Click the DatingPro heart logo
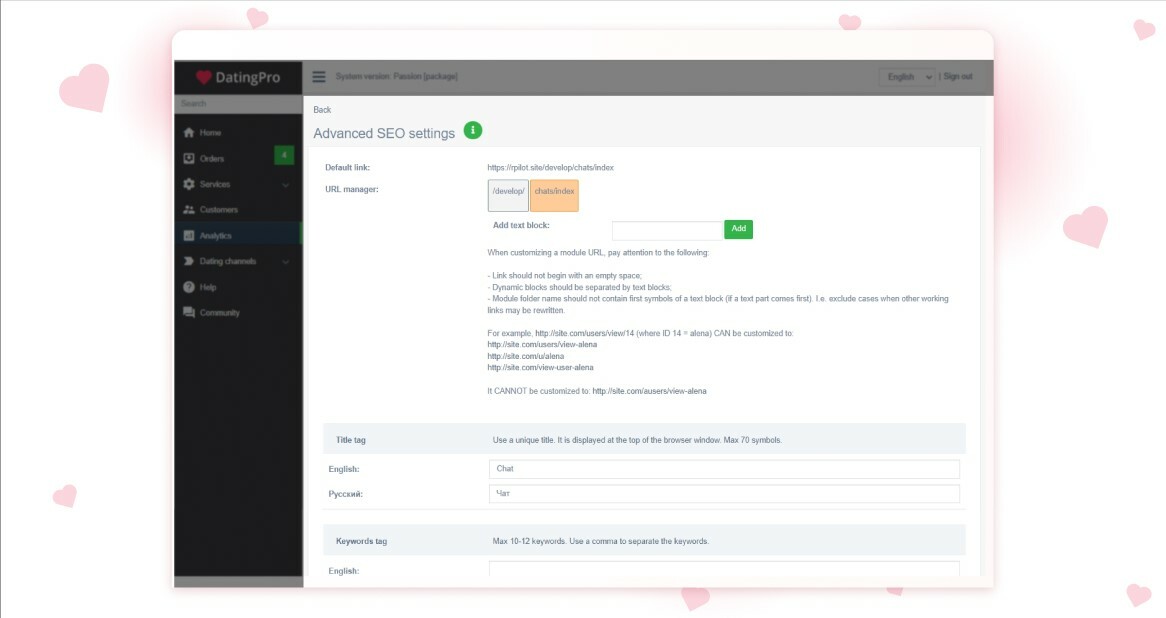 click(x=202, y=77)
